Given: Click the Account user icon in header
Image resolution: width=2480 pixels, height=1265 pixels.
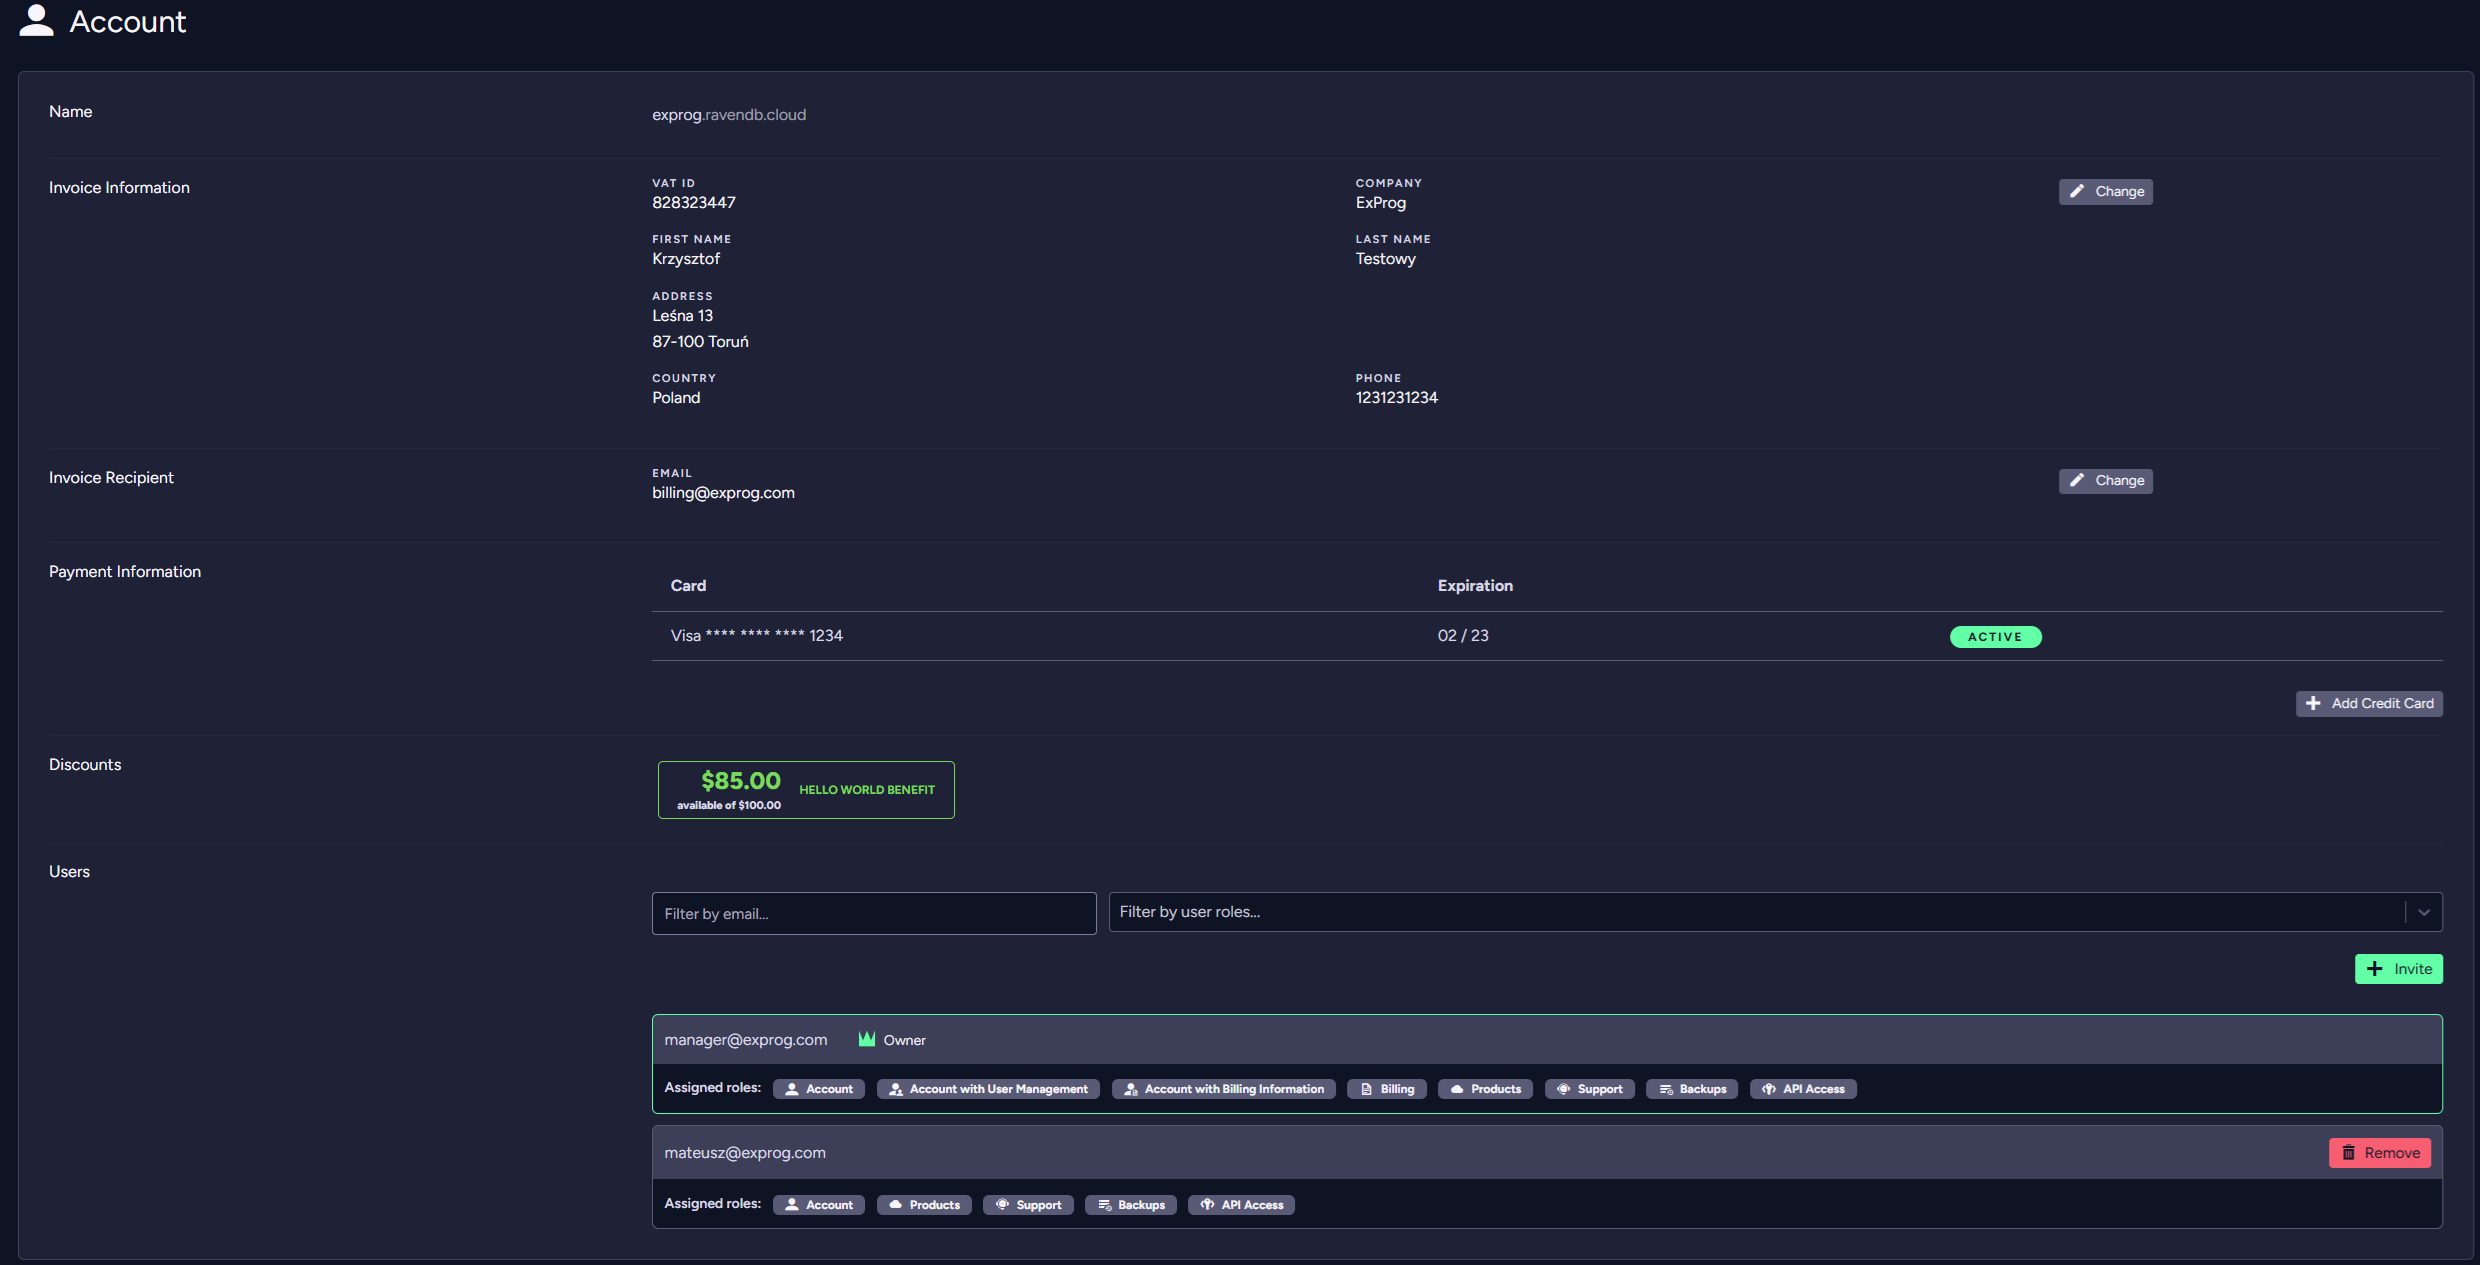Looking at the screenshot, I should tap(36, 21).
